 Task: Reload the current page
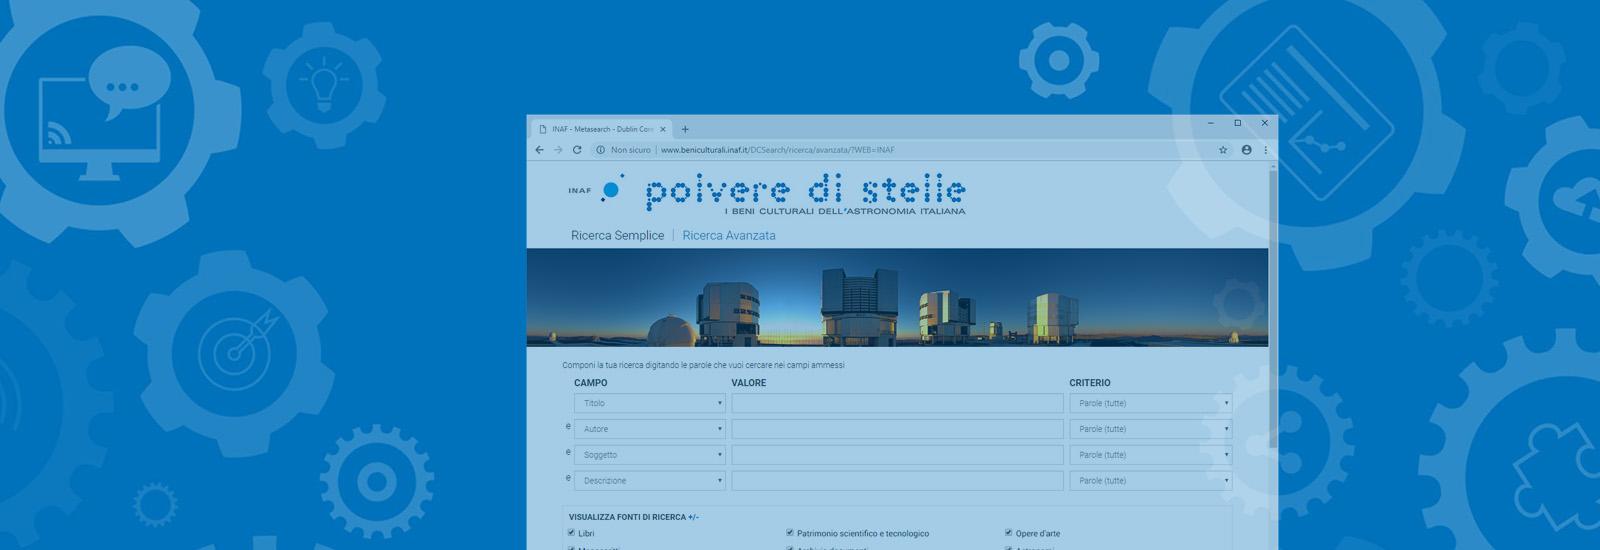tap(577, 150)
